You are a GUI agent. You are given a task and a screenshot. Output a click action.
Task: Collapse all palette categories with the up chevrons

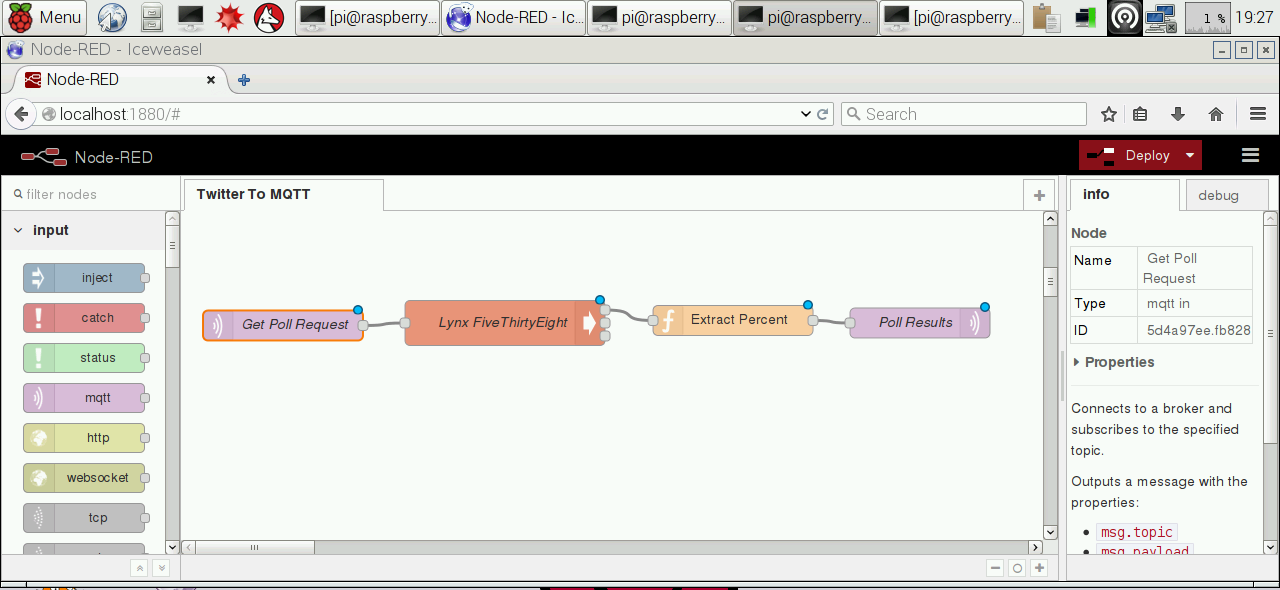tap(140, 568)
